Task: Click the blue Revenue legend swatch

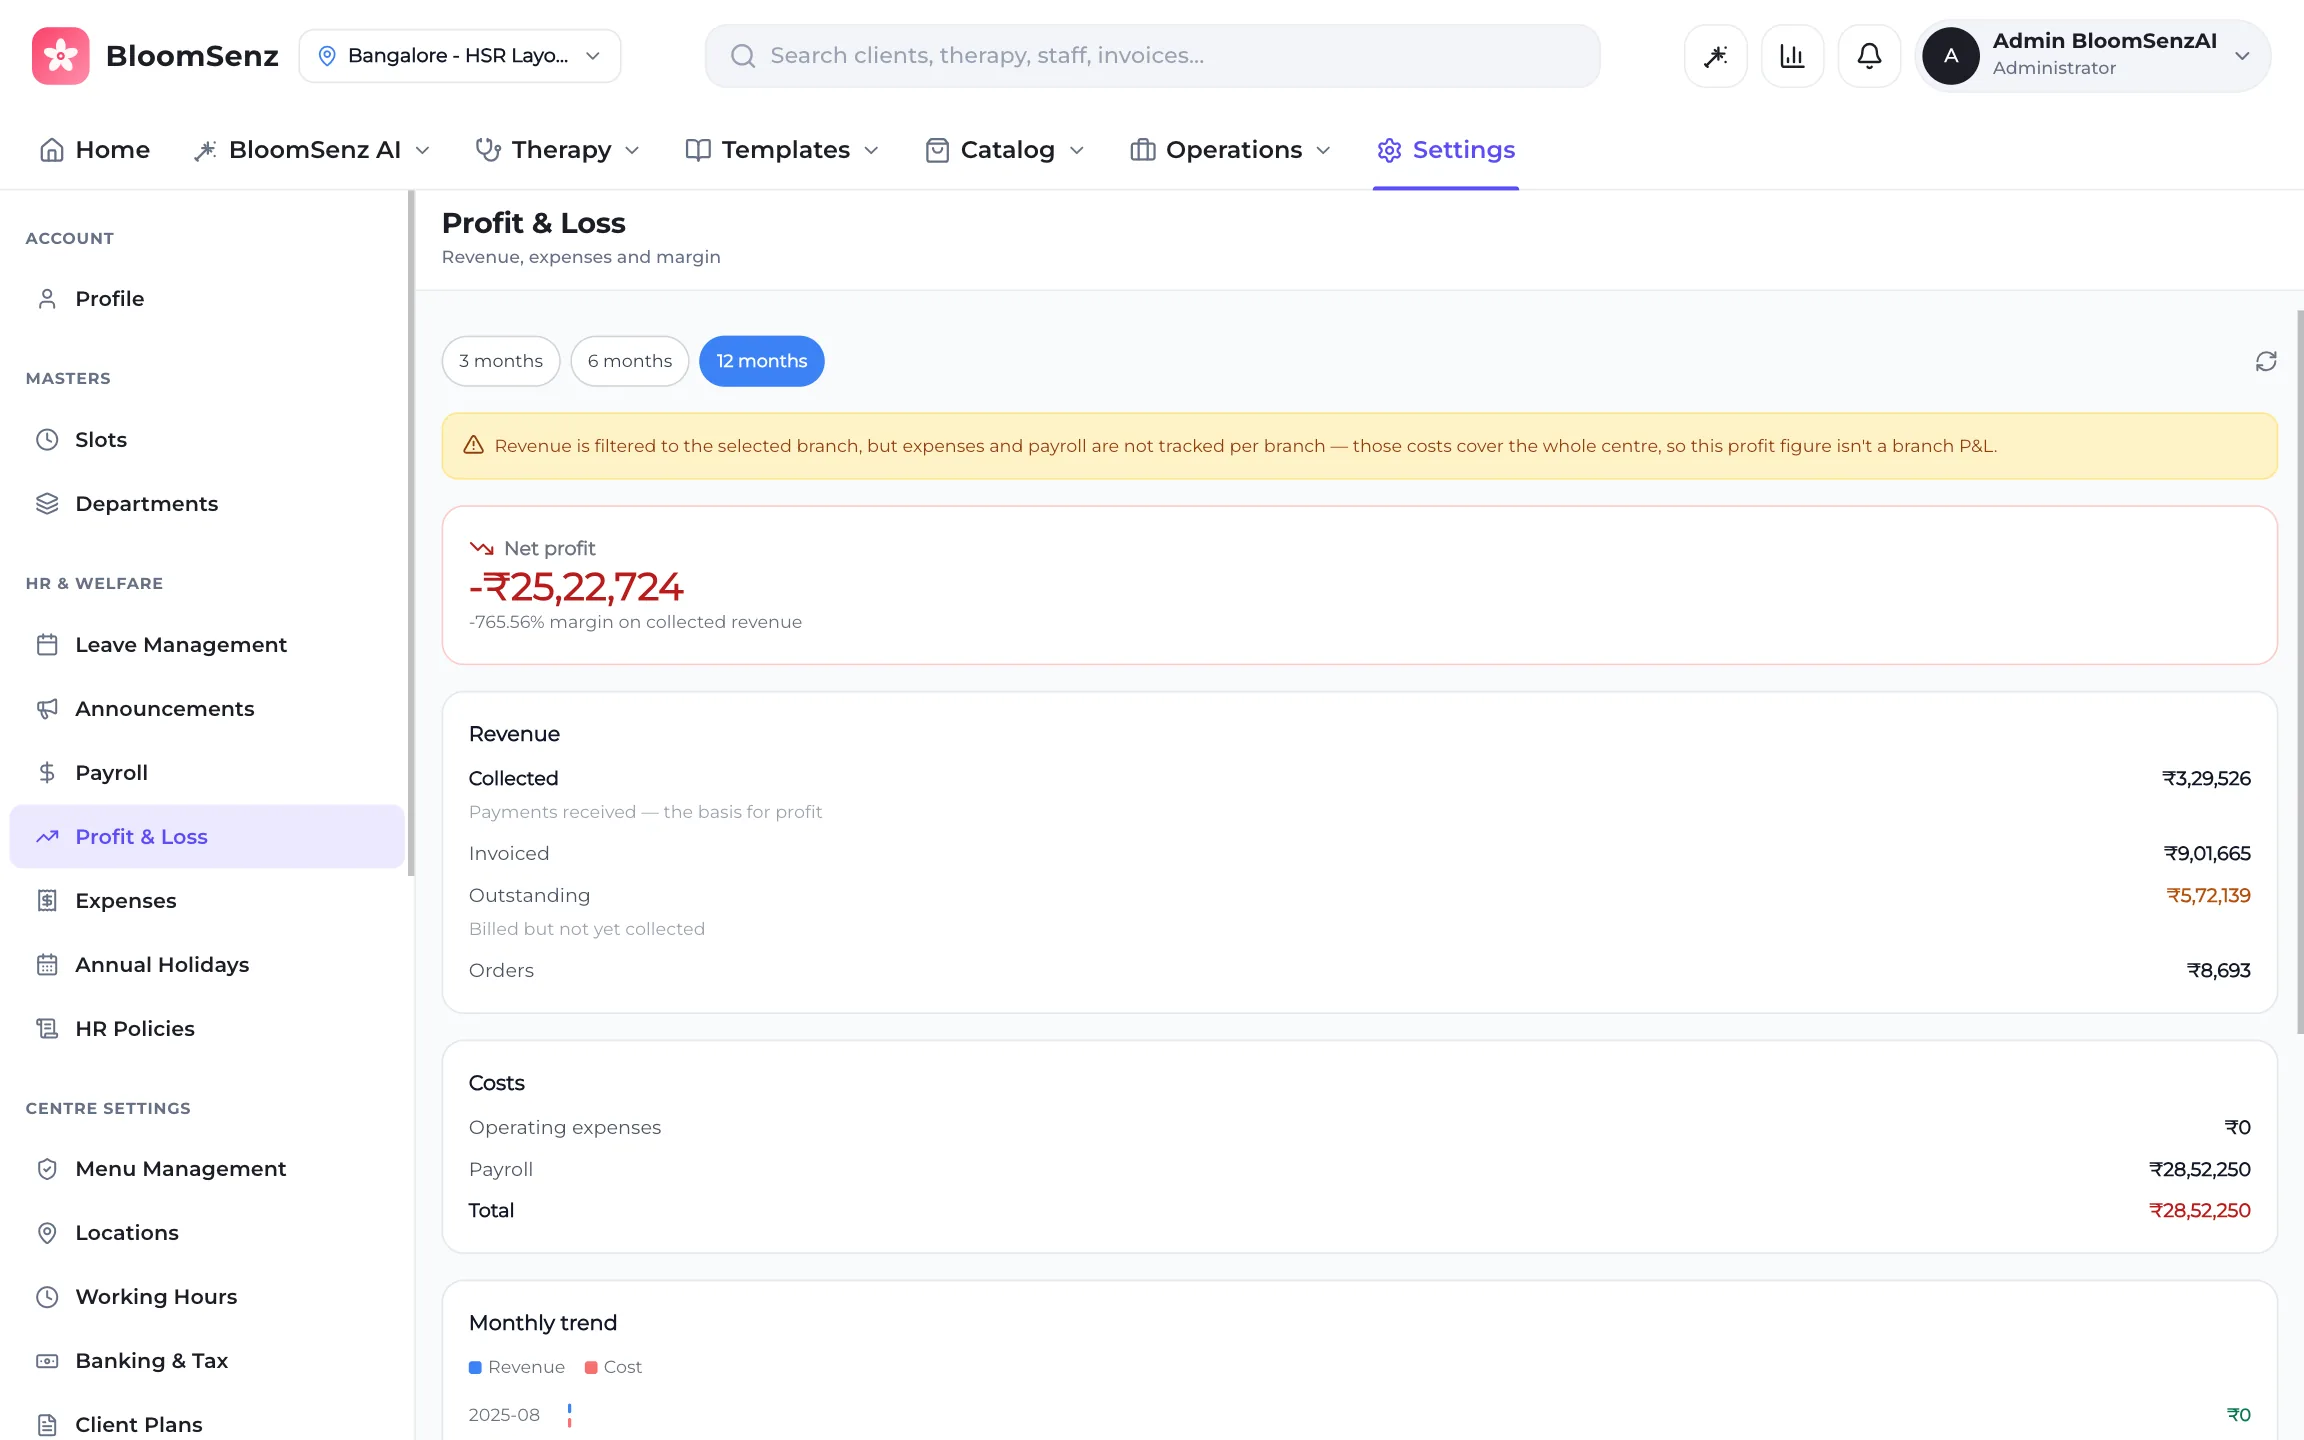Action: [x=475, y=1367]
